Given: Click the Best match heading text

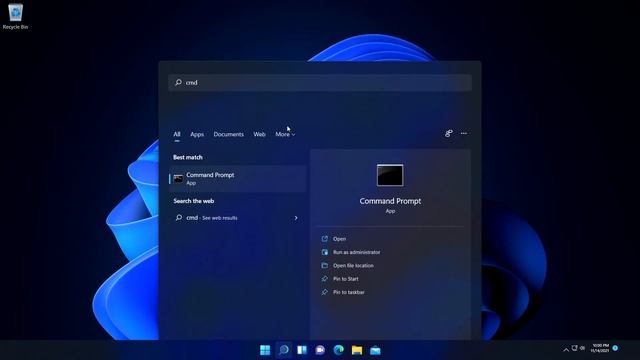Looking at the screenshot, I should [x=188, y=157].
